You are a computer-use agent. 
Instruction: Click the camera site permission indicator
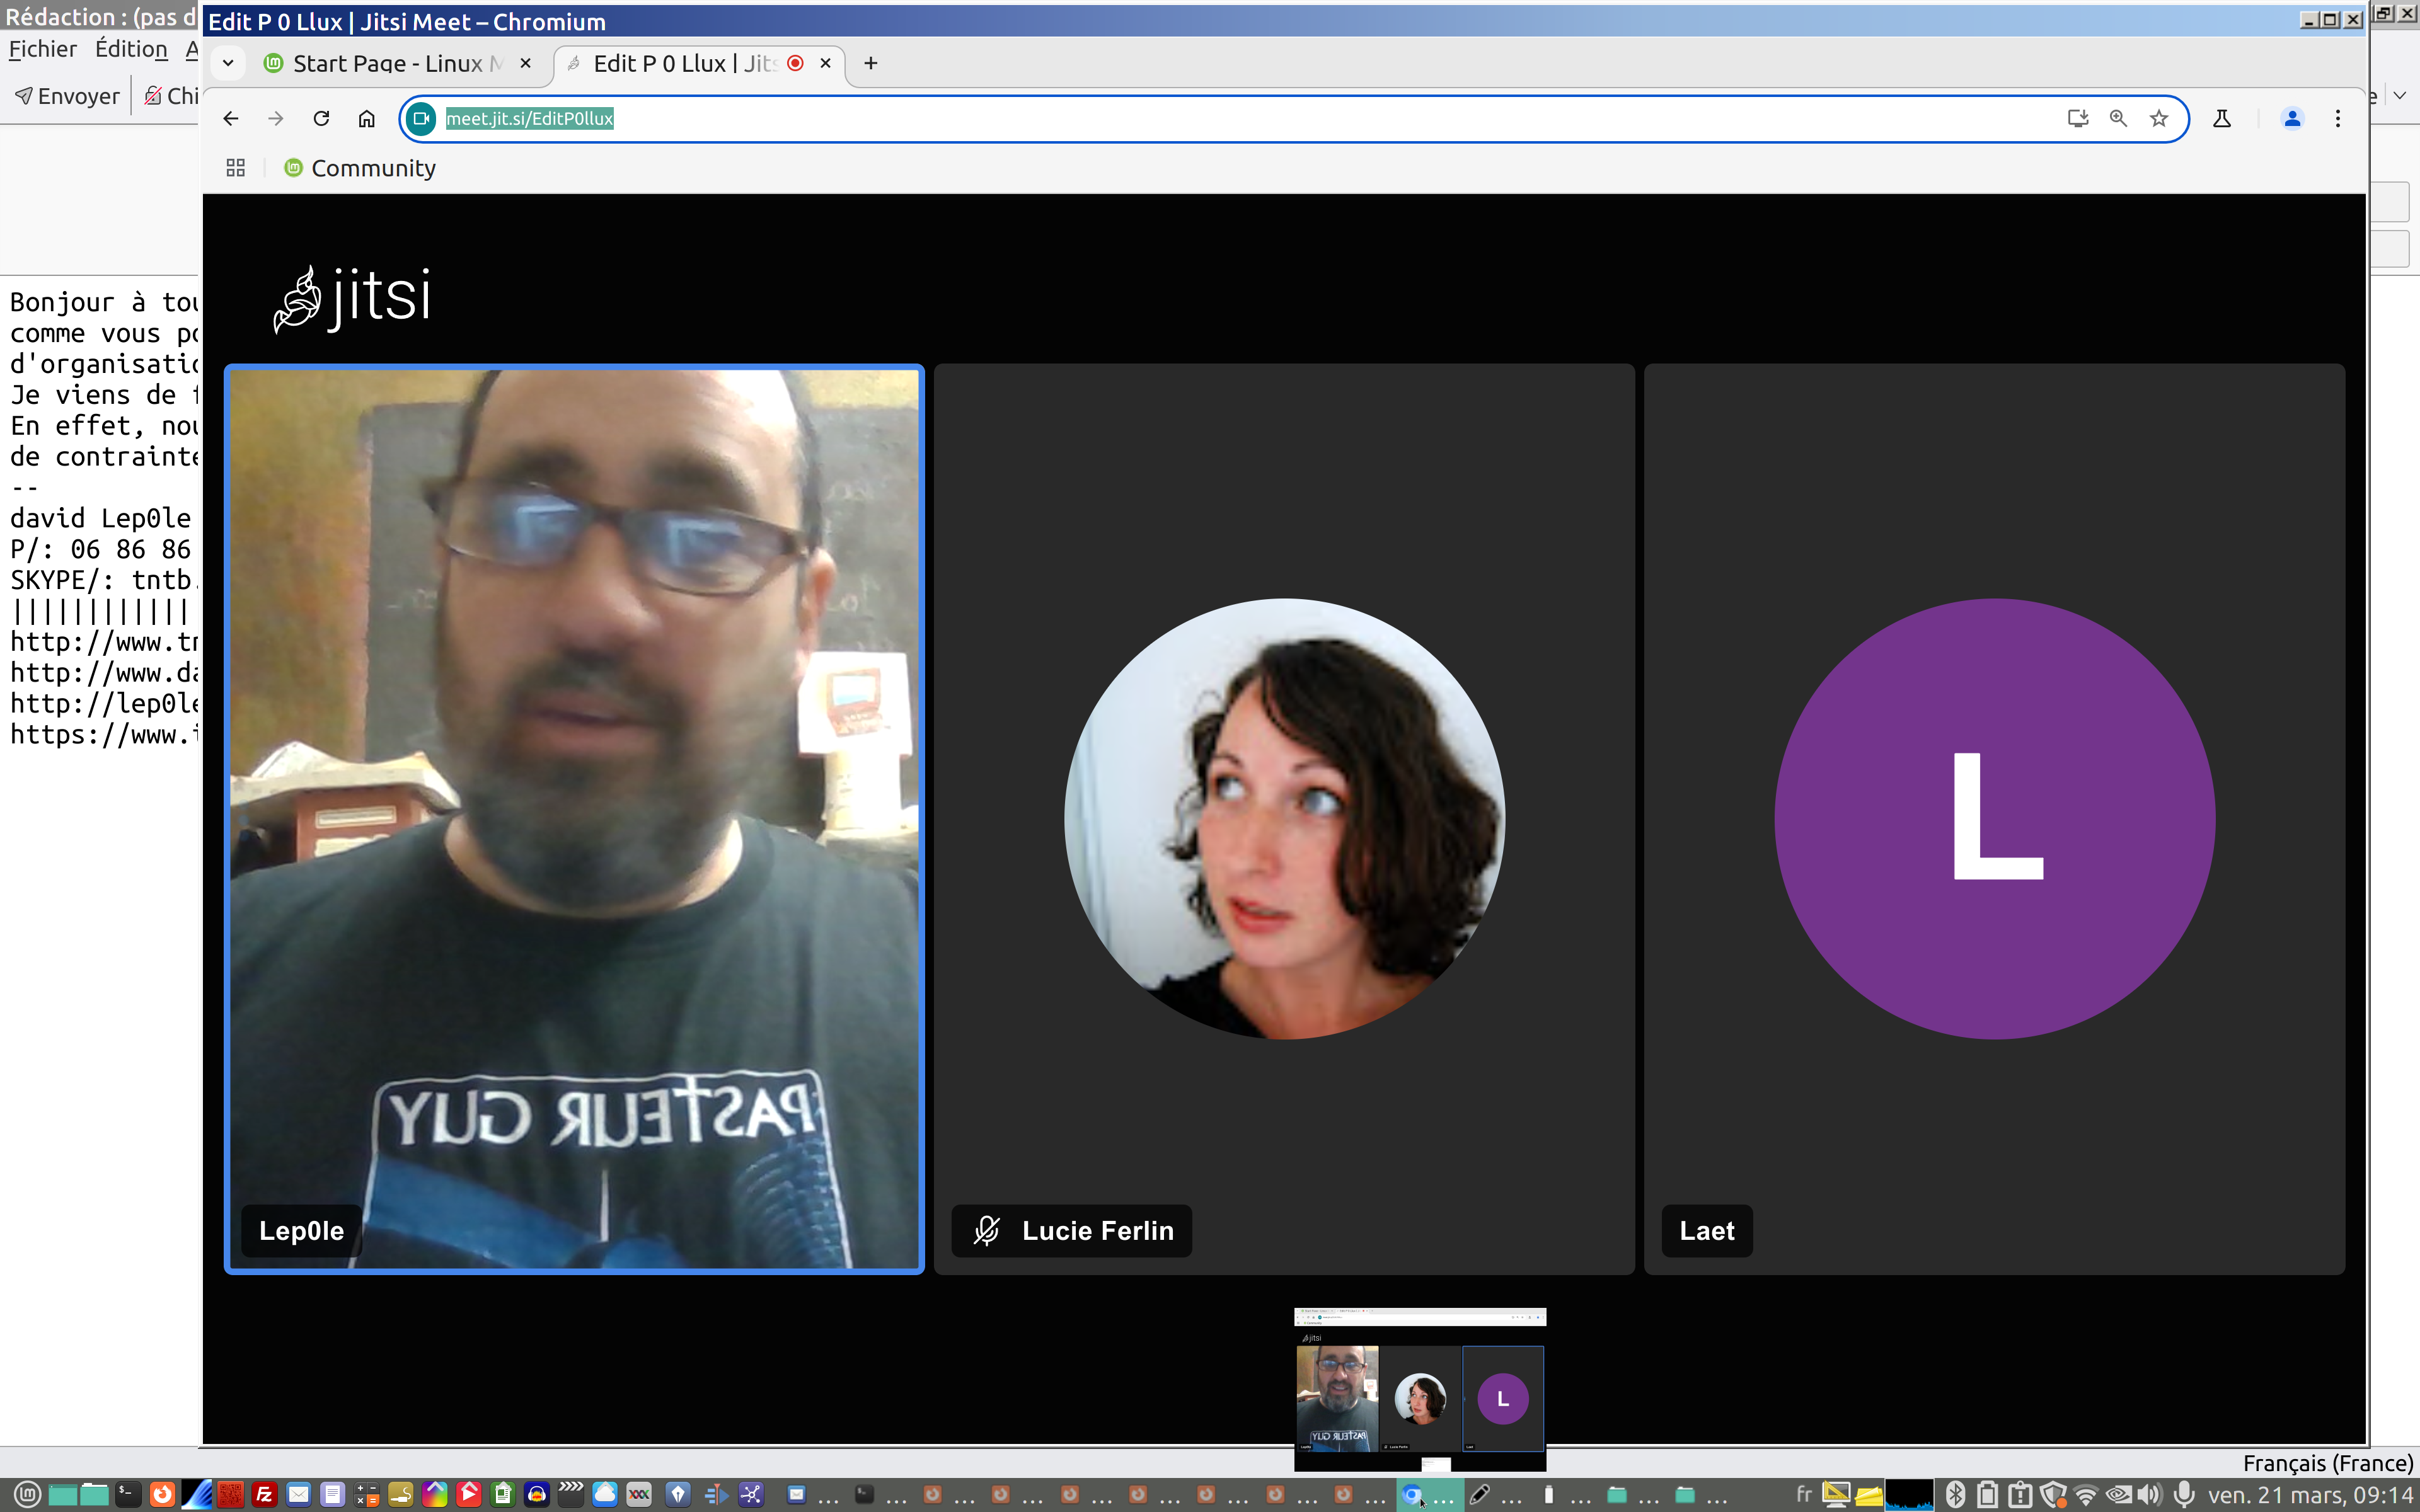421,119
